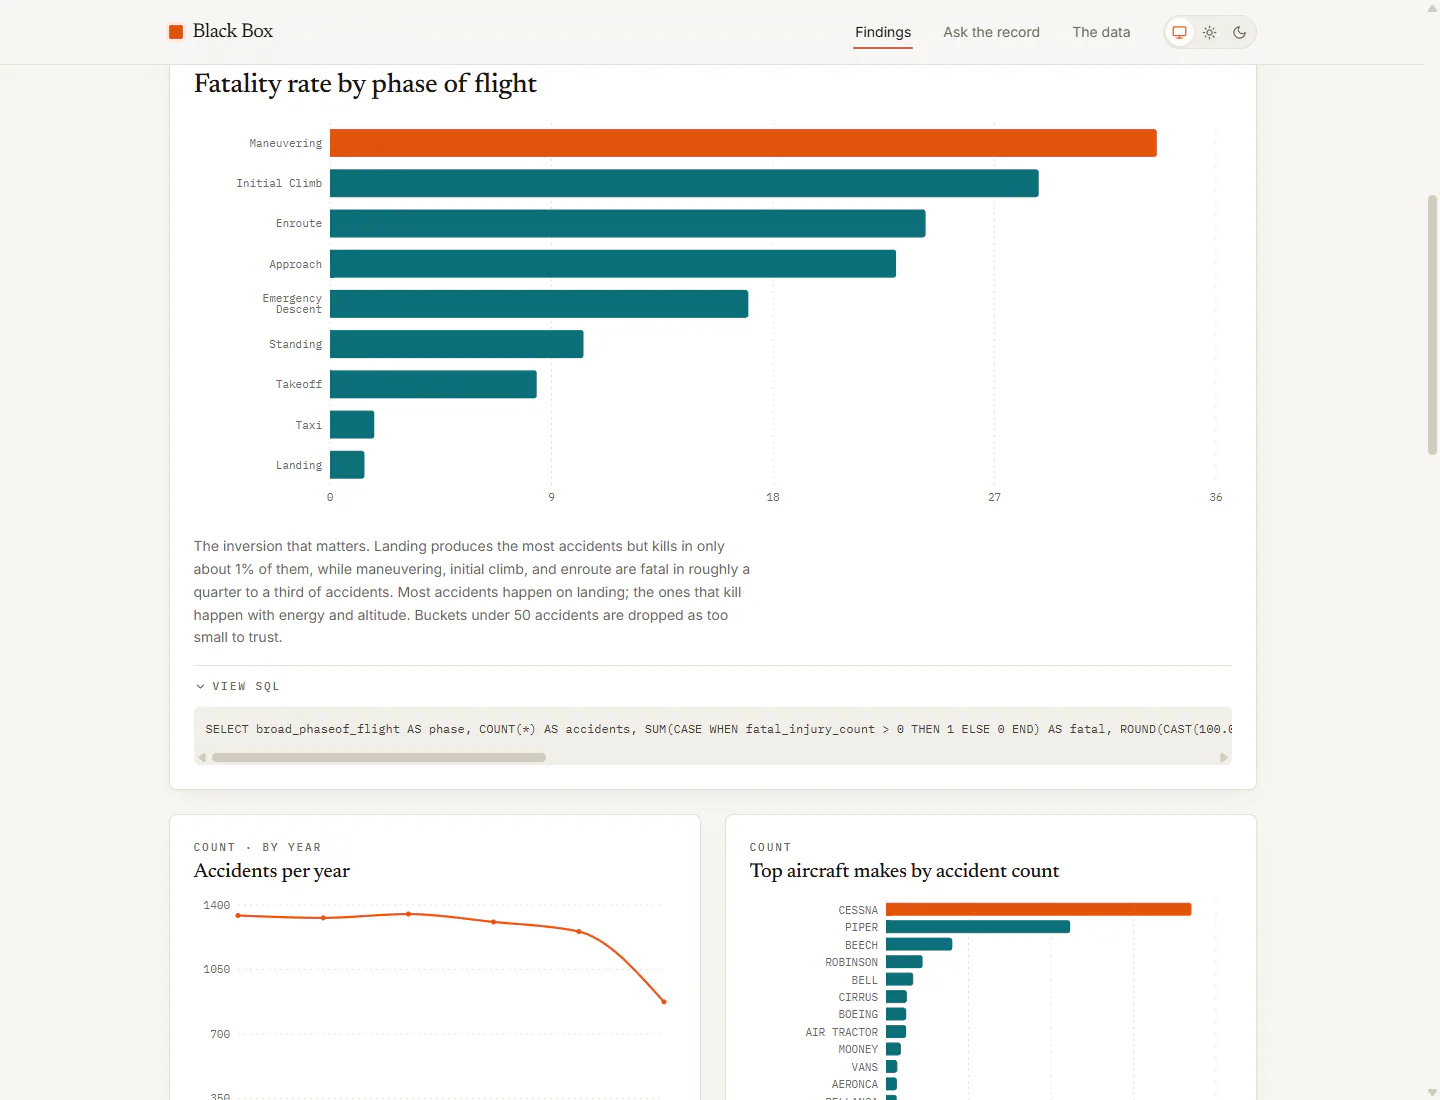The width and height of the screenshot is (1440, 1100).
Task: Click the horizontal SQL scrollbar thumb
Action: tap(379, 758)
